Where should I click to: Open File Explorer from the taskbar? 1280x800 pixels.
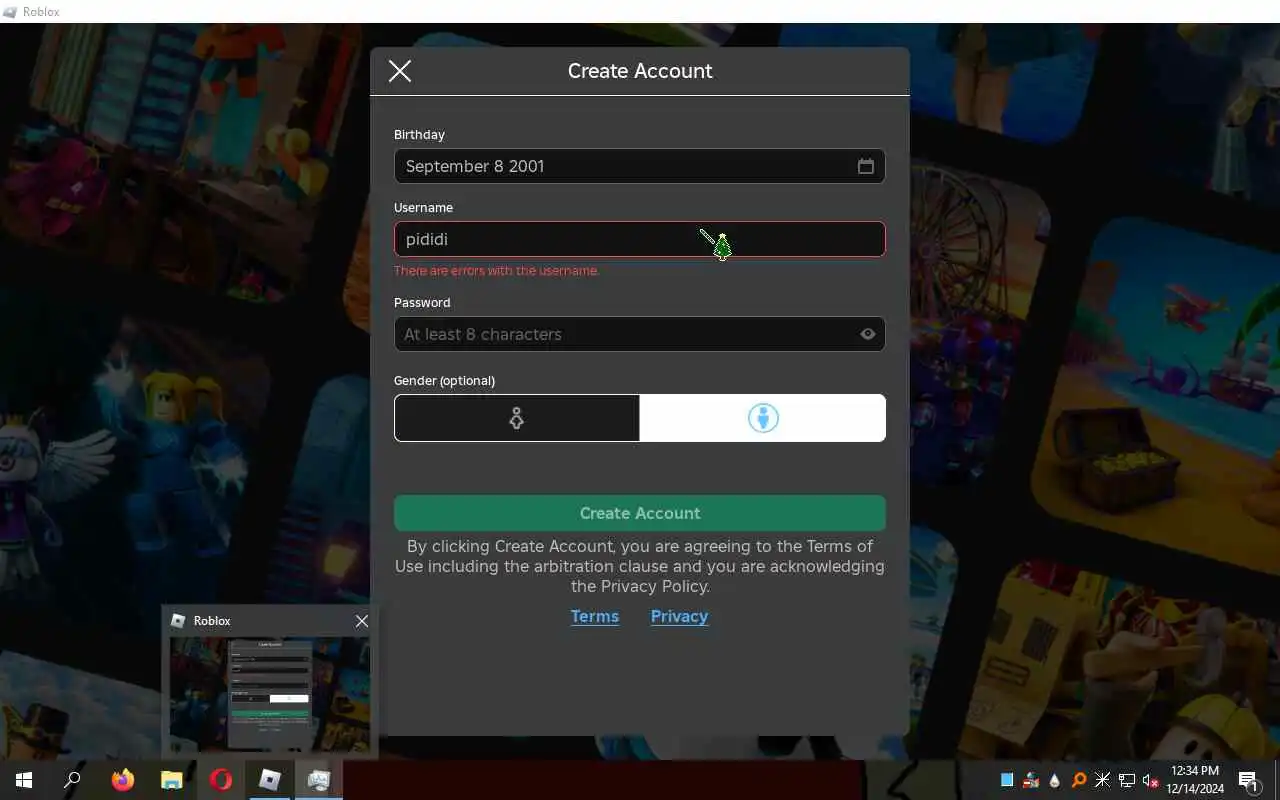pos(172,780)
